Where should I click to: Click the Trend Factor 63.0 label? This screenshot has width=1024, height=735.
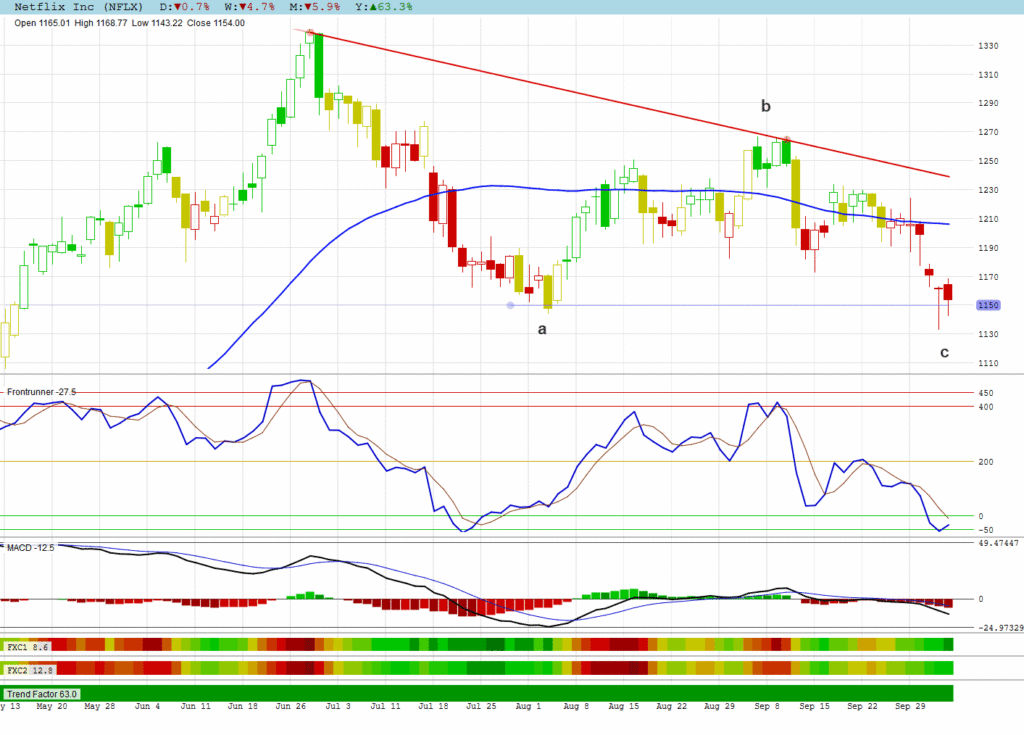pyautogui.click(x=42, y=693)
